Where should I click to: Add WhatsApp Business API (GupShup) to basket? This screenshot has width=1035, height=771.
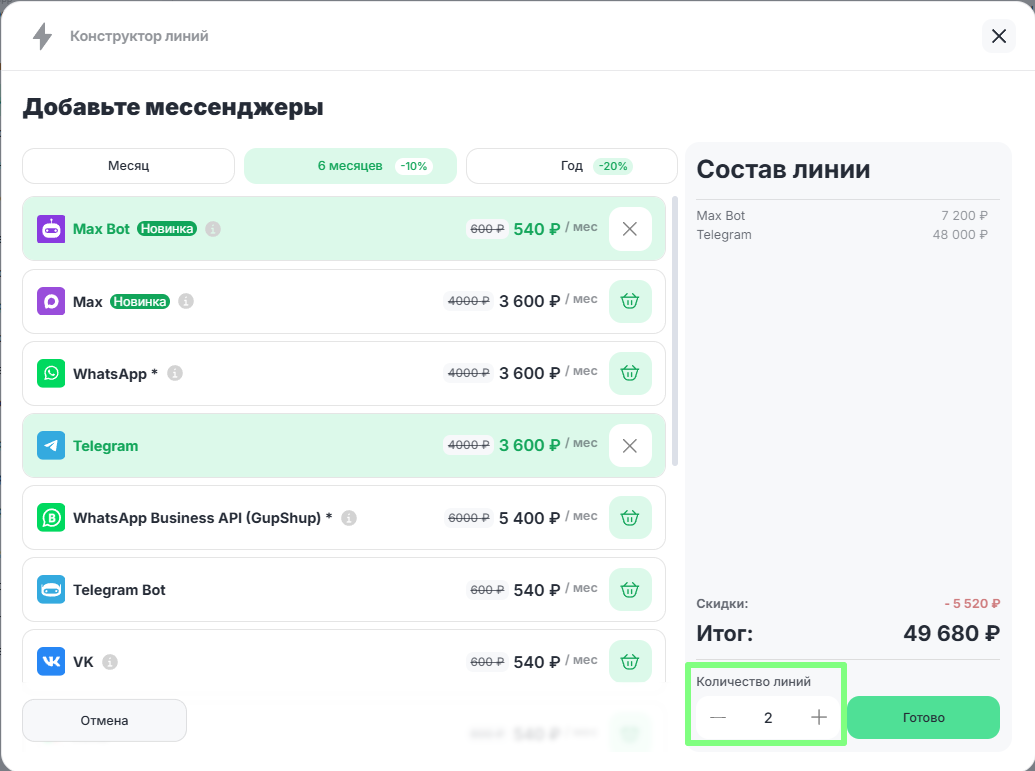pyautogui.click(x=630, y=518)
